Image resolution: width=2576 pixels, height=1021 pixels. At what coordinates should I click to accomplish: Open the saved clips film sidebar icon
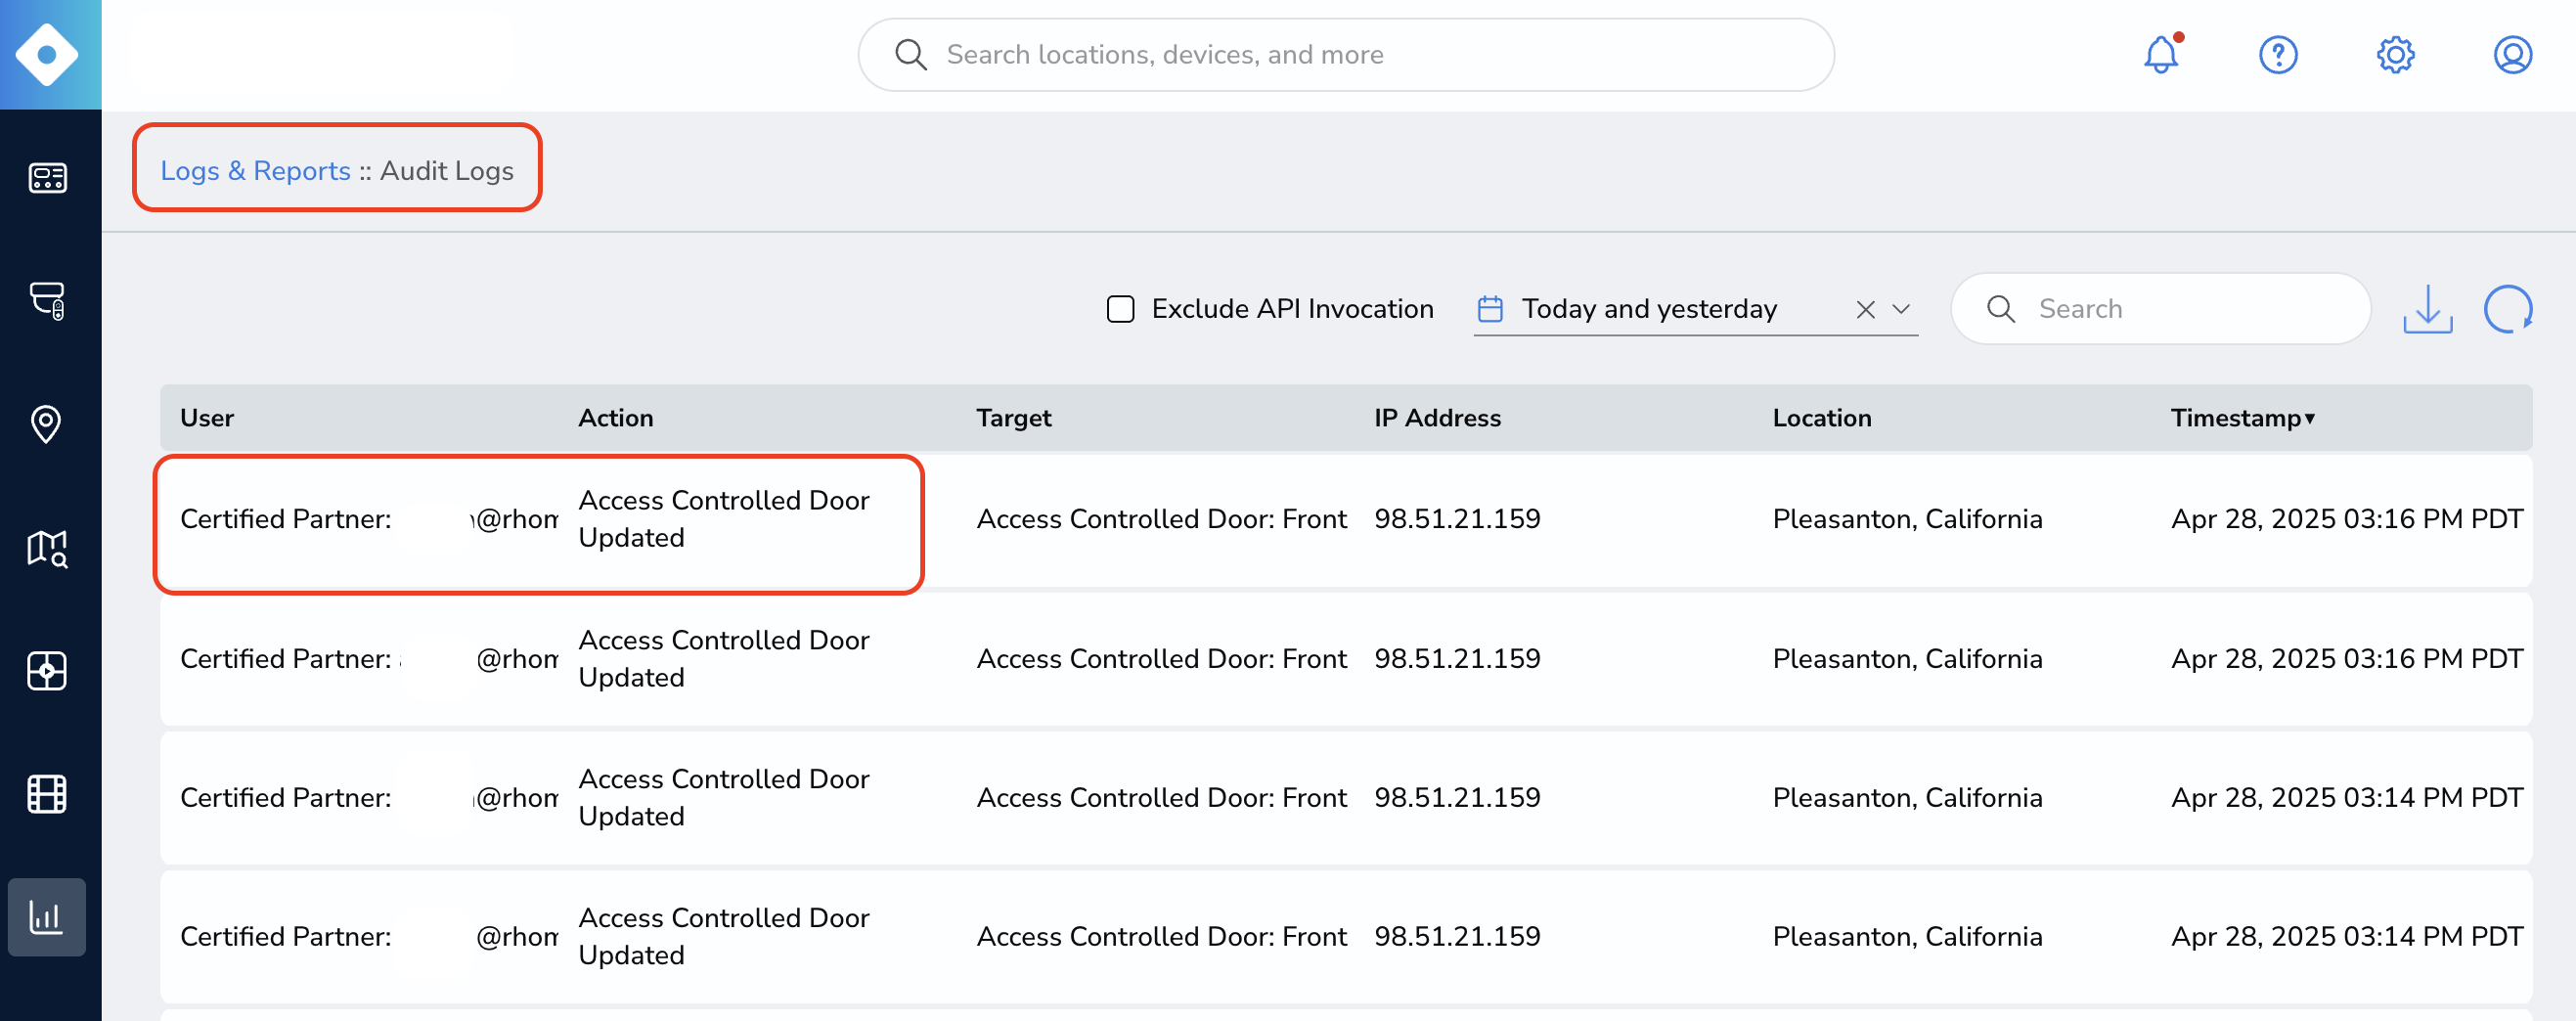coord(47,794)
